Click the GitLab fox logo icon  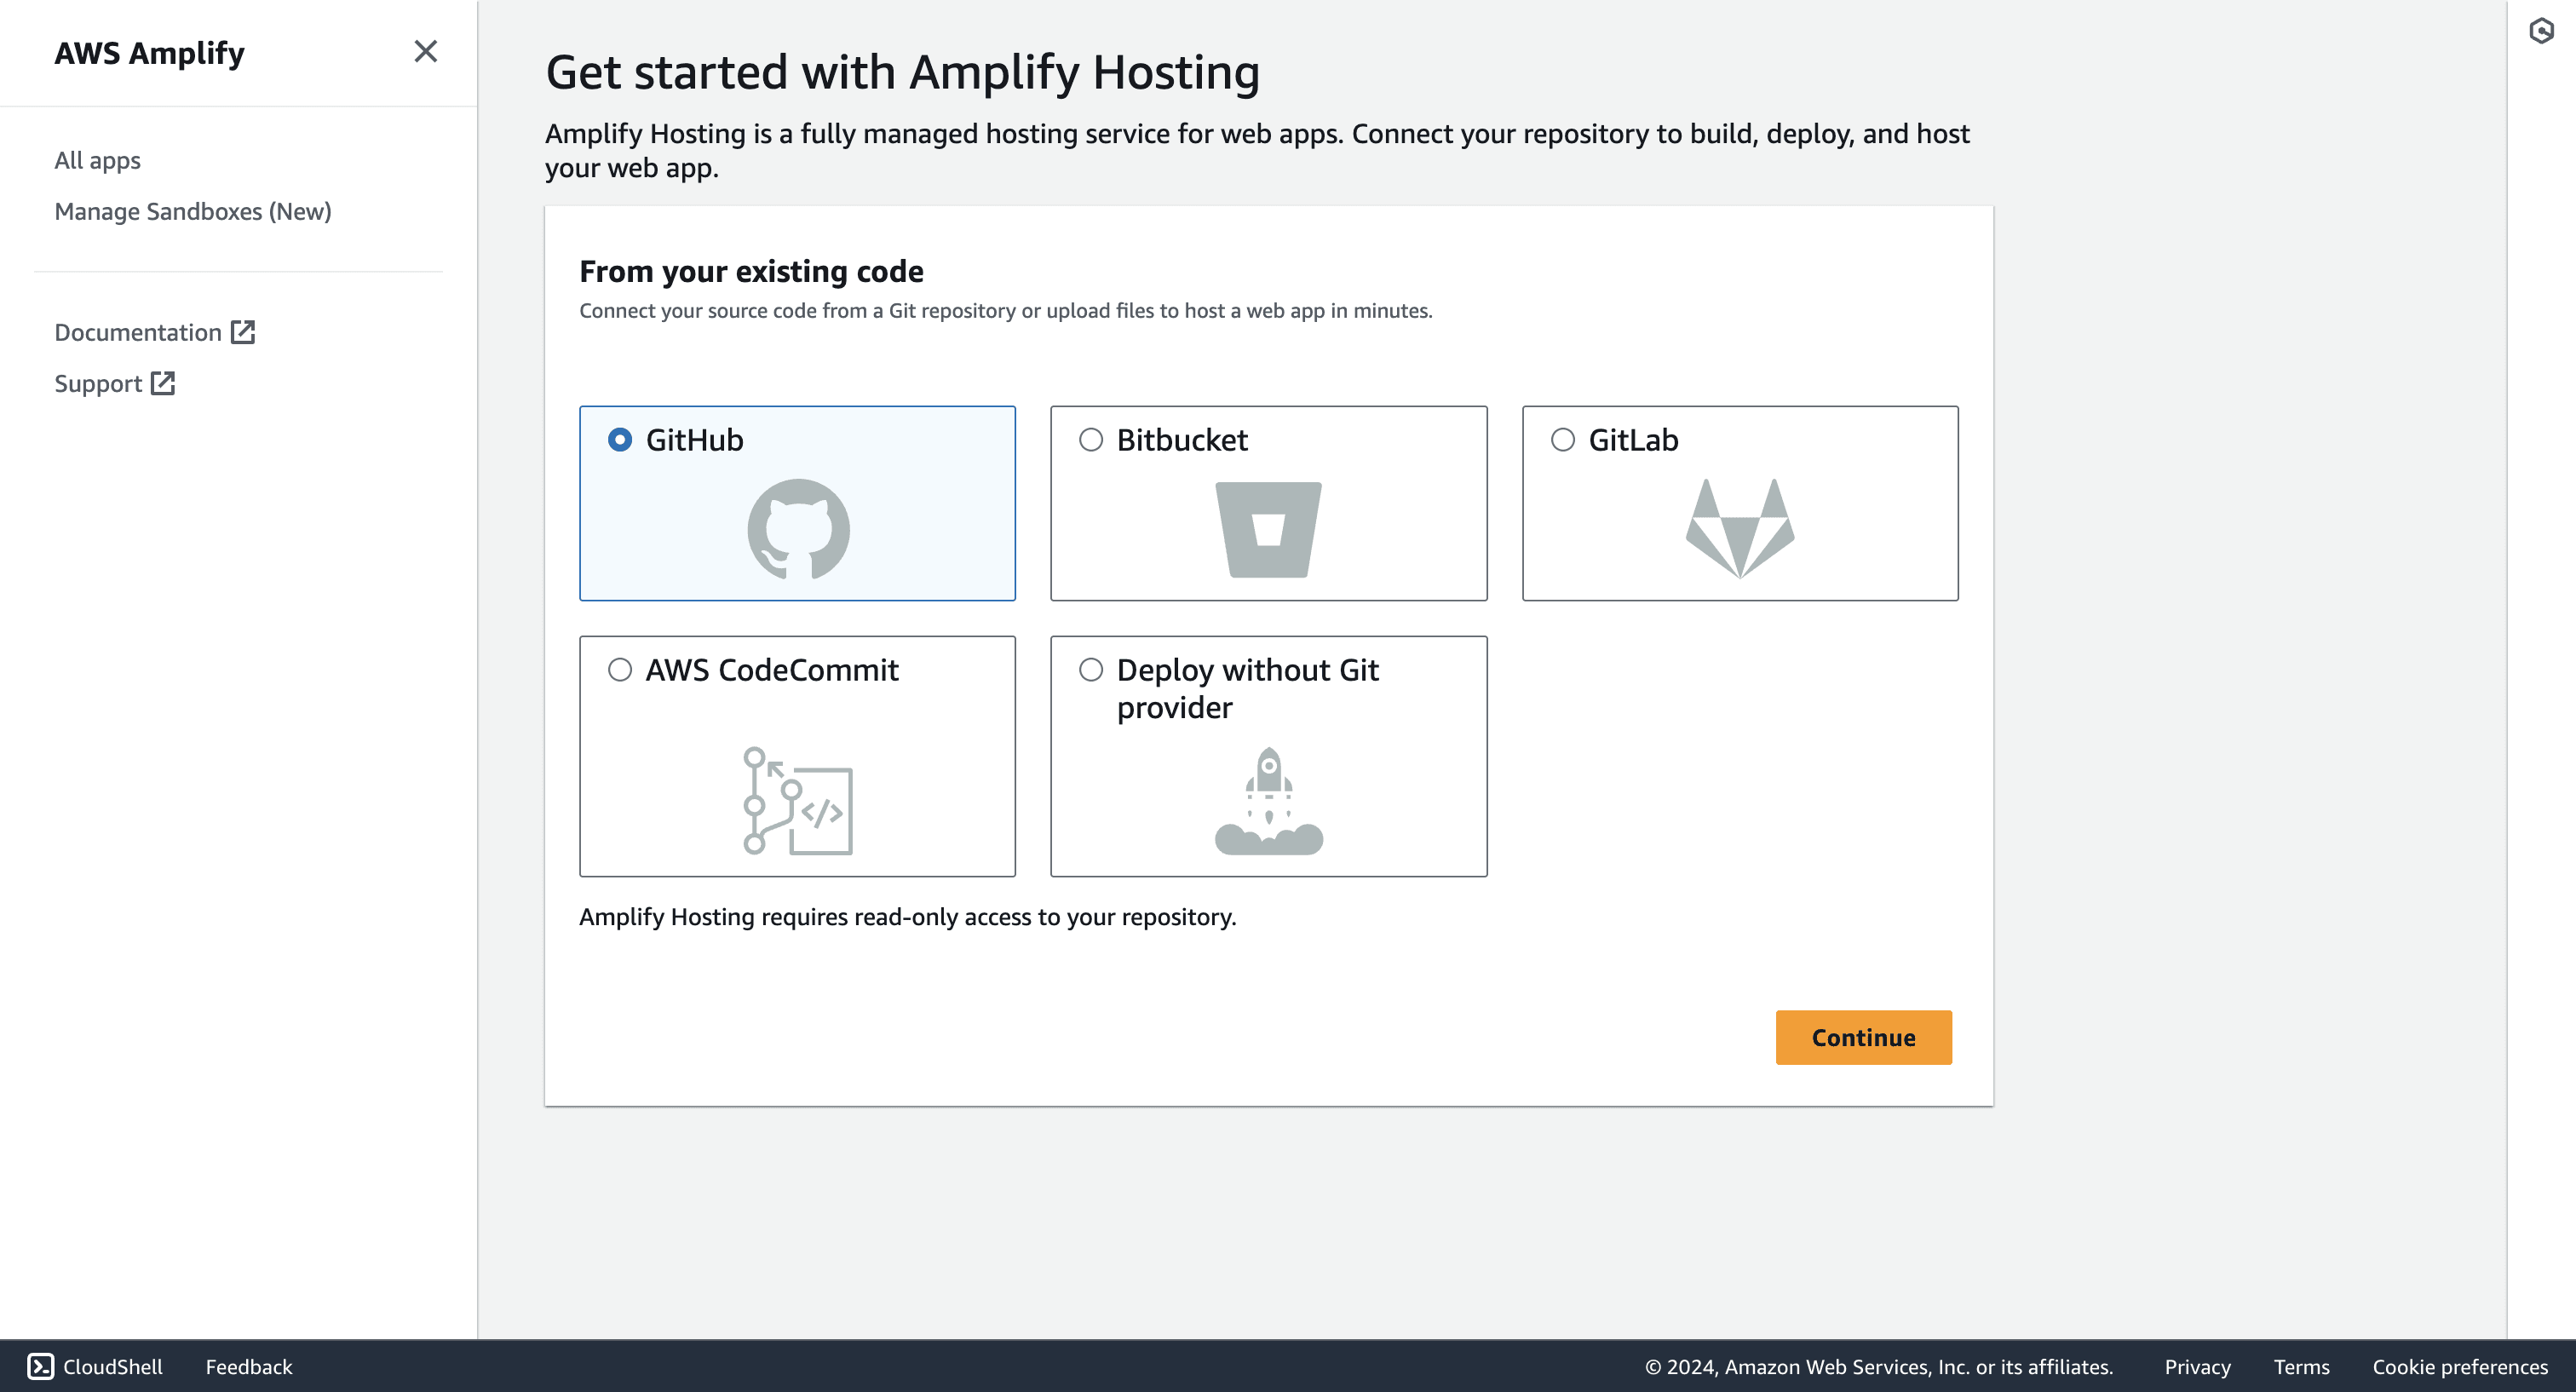coord(1739,529)
